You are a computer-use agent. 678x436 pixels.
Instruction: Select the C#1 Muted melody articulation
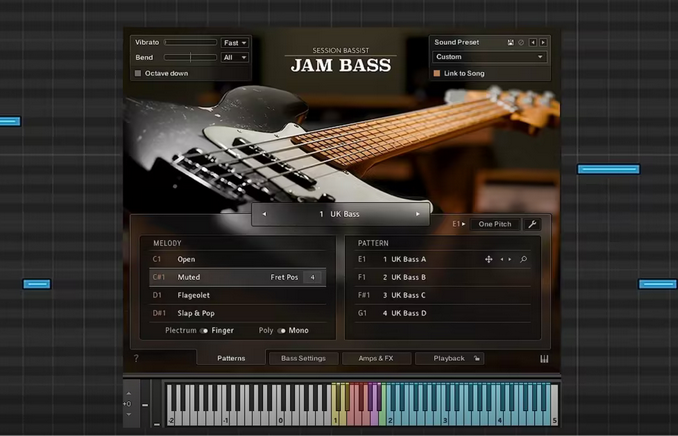tap(237, 277)
